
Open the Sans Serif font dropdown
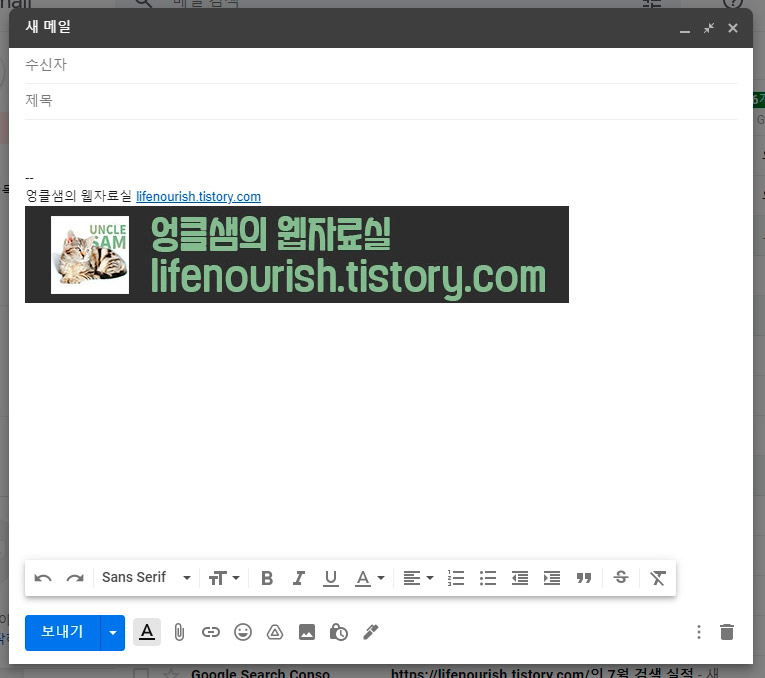(146, 578)
